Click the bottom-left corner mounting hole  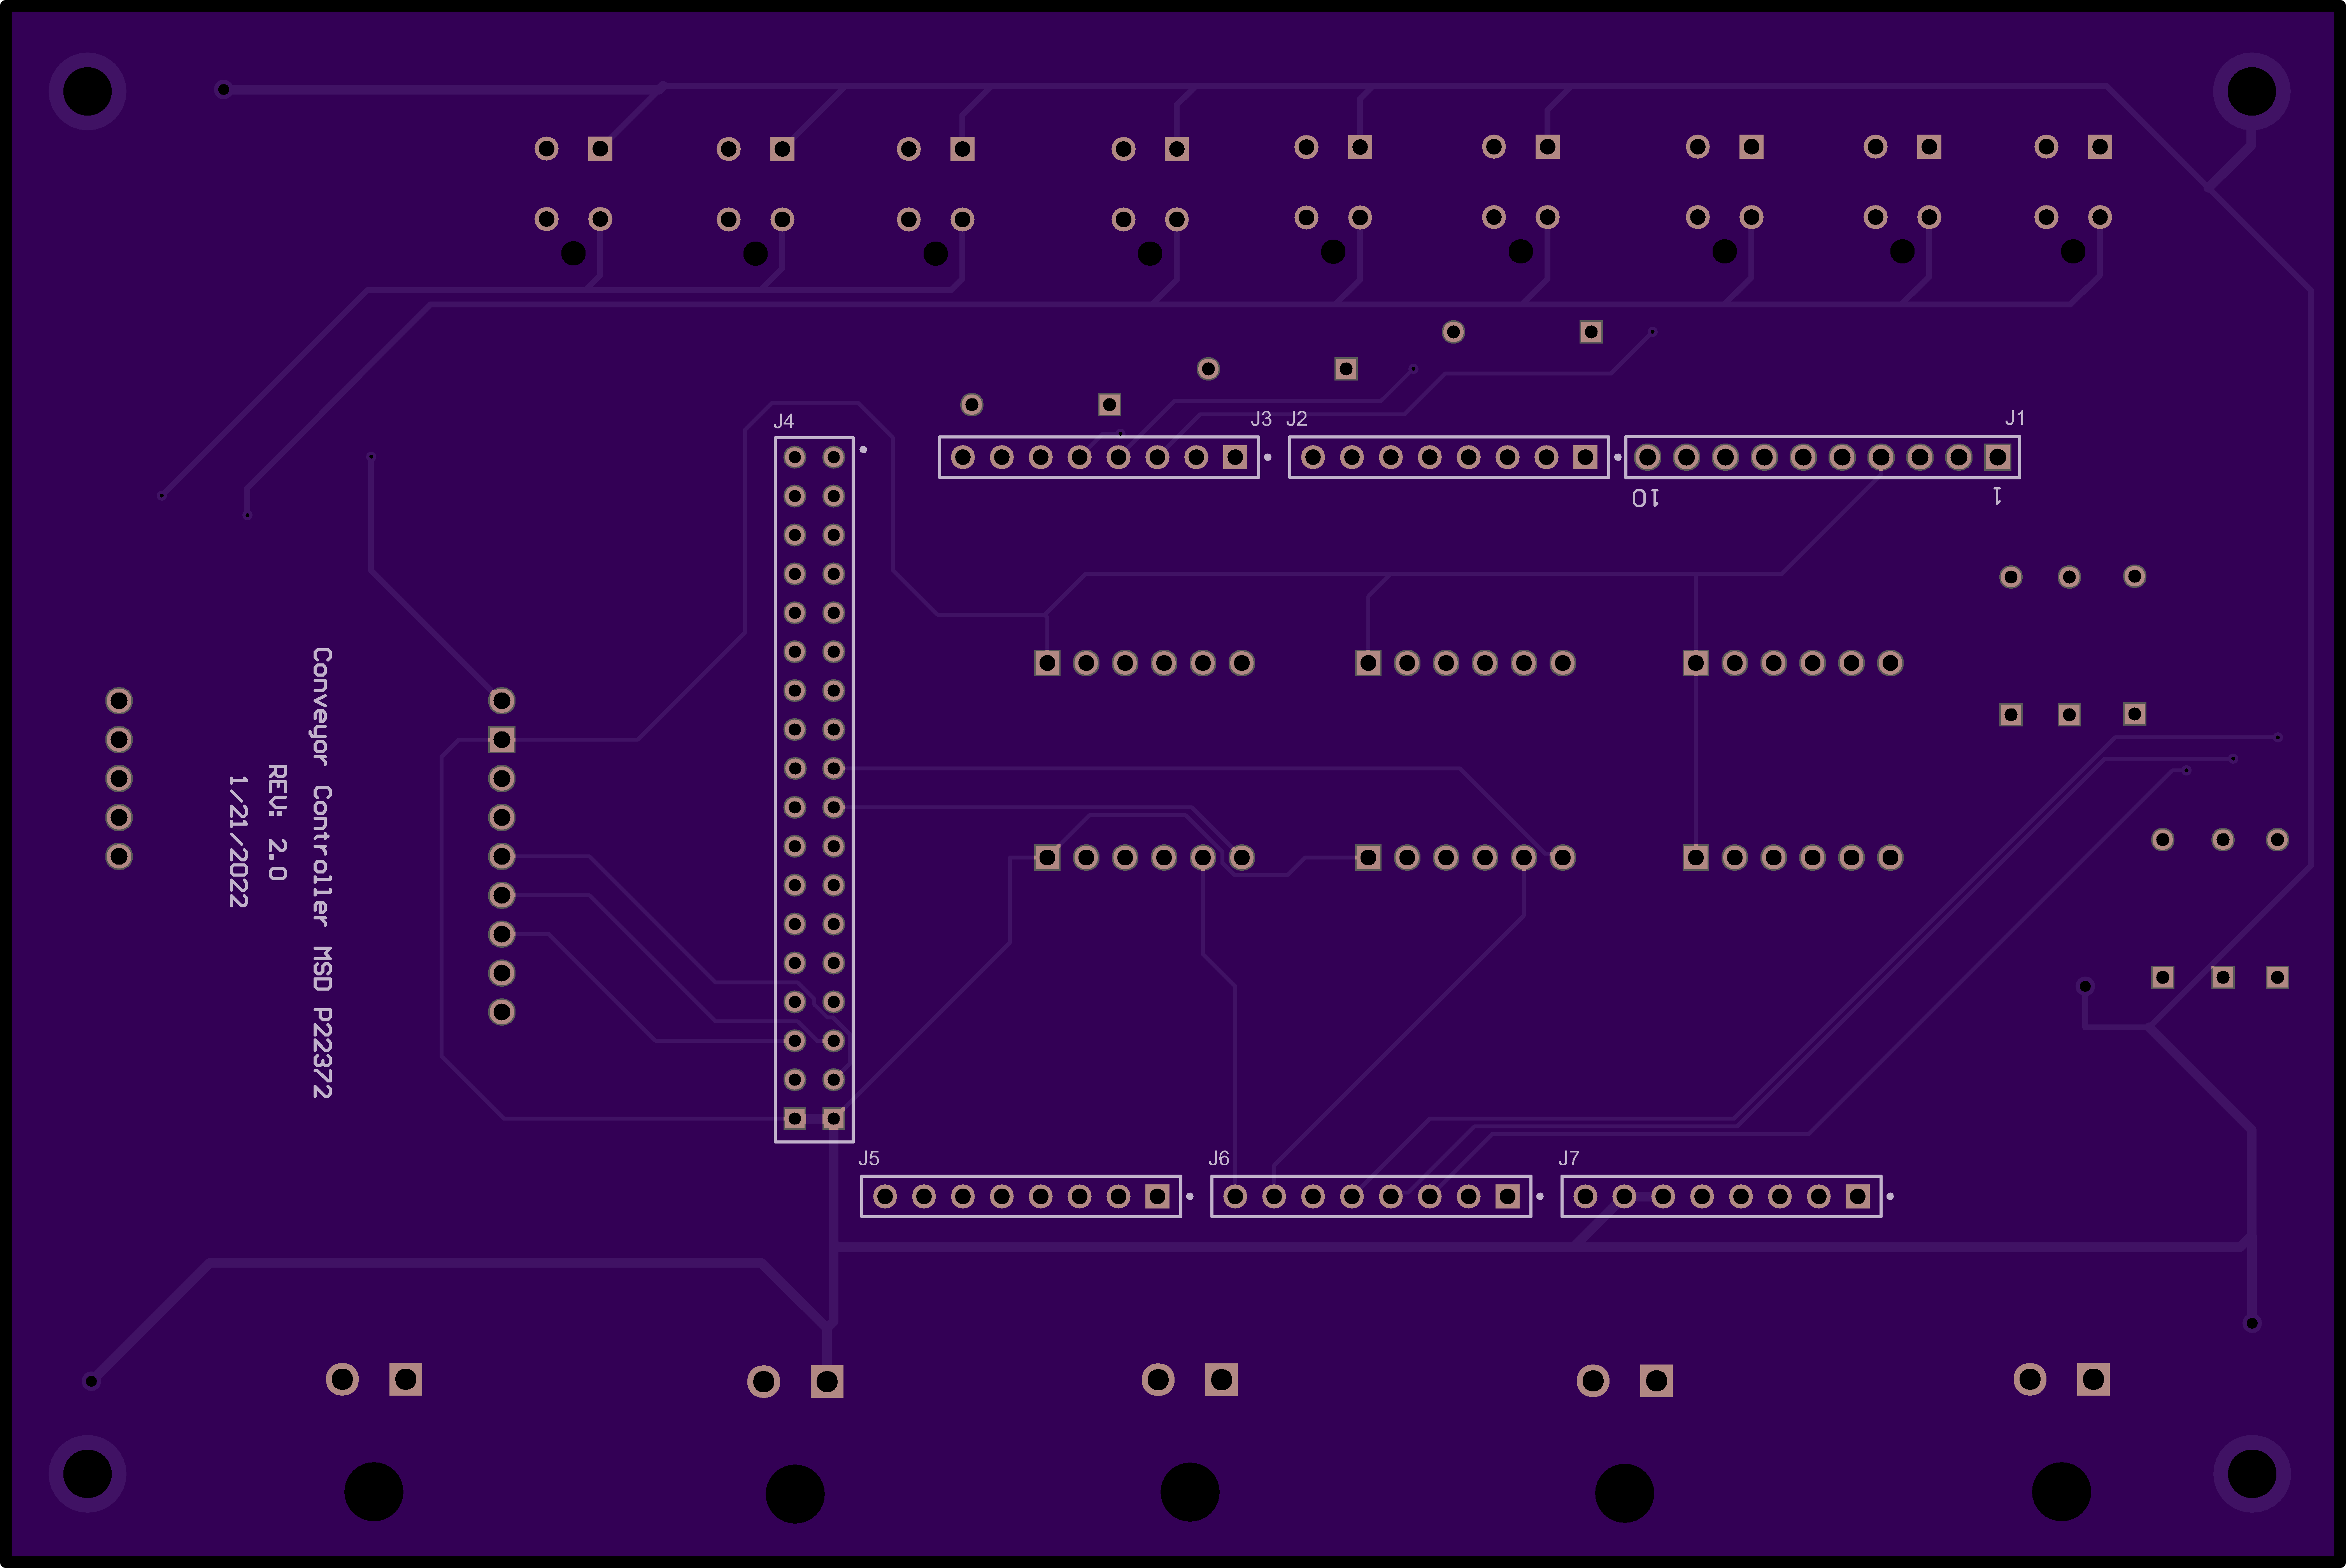coord(87,1474)
